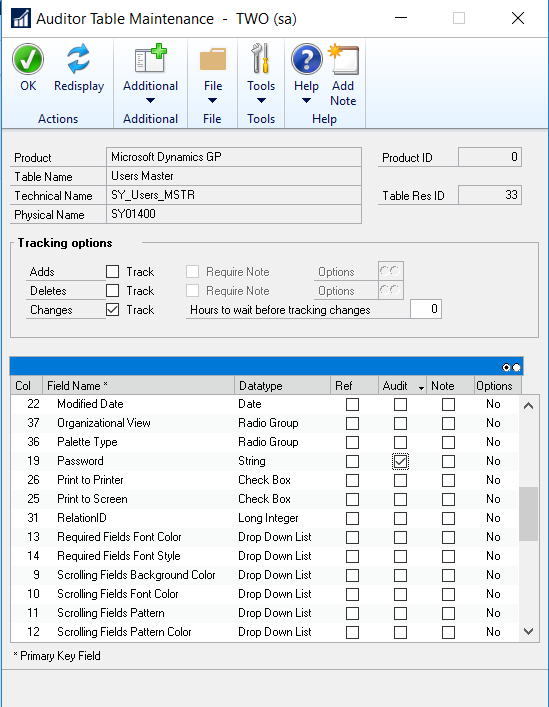Select the Organizational View field name
The image size is (549, 707).
click(x=104, y=423)
